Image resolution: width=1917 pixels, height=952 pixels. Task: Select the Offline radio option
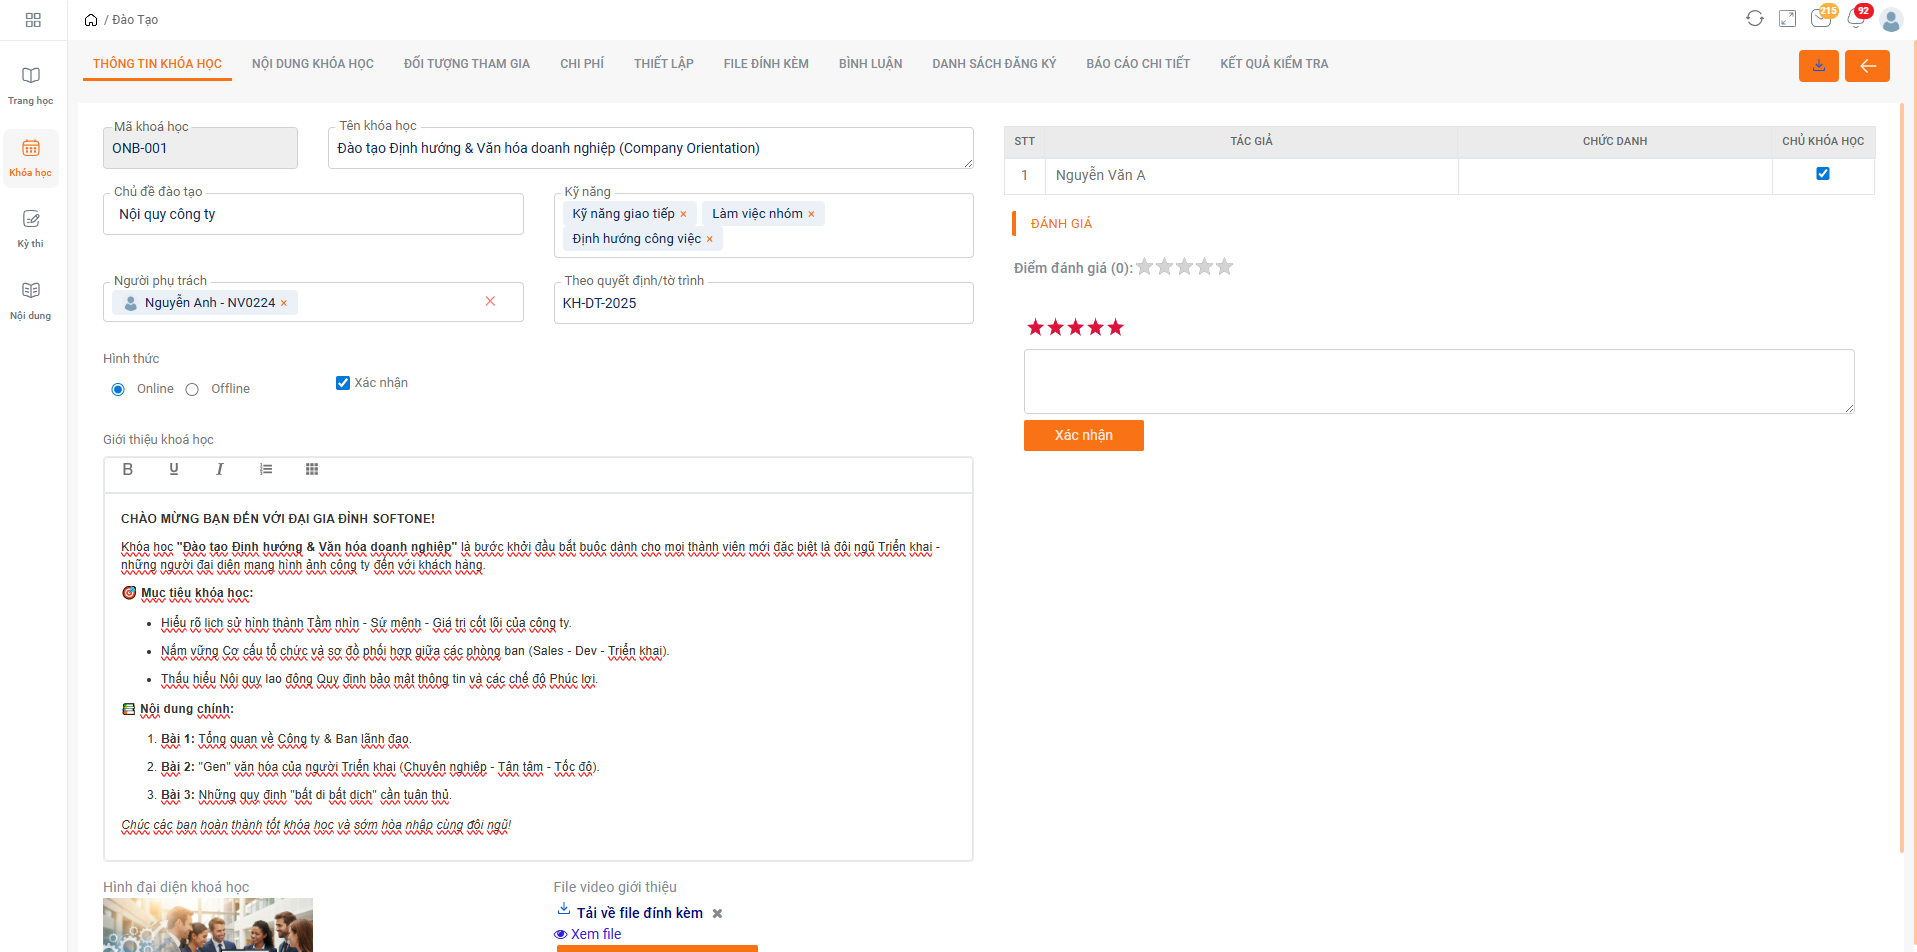[192, 389]
